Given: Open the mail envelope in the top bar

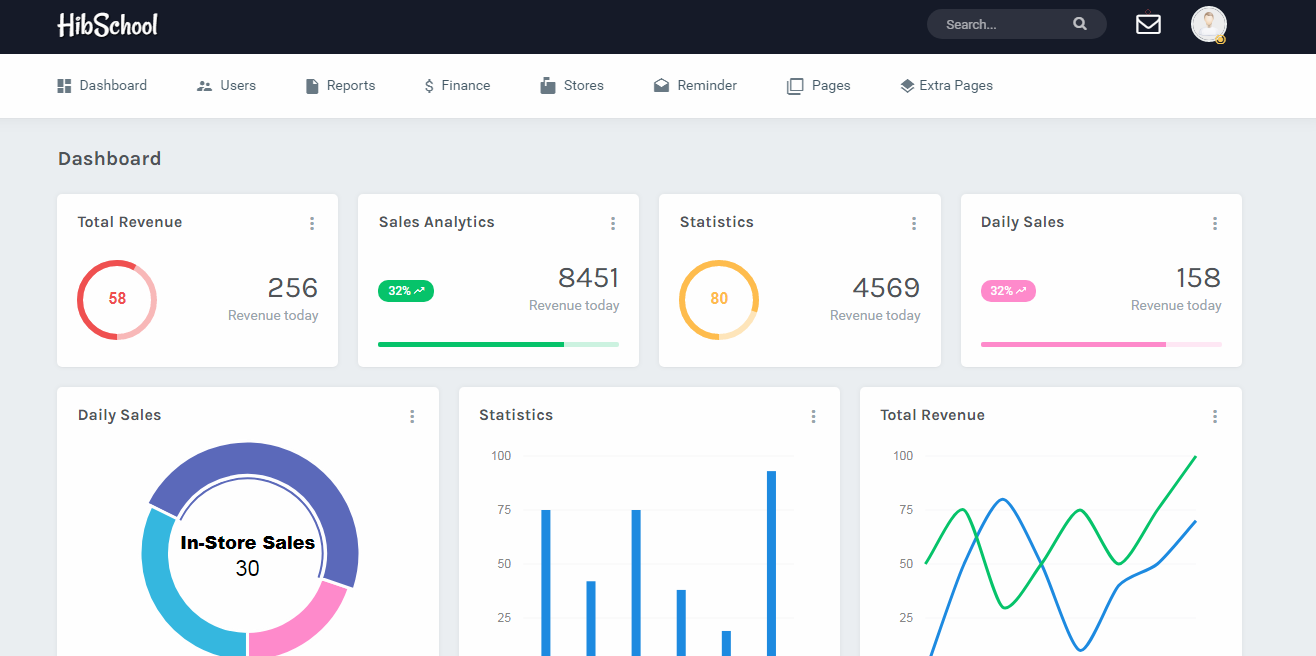Looking at the screenshot, I should pos(1148,23).
